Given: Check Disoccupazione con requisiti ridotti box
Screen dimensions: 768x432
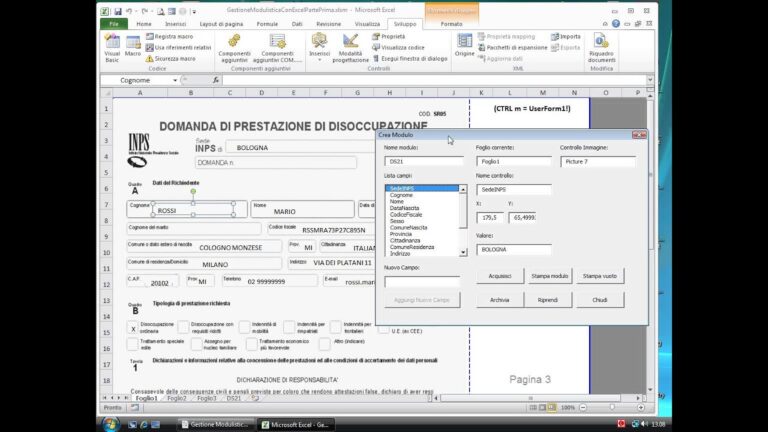Looking at the screenshot, I should (183, 327).
